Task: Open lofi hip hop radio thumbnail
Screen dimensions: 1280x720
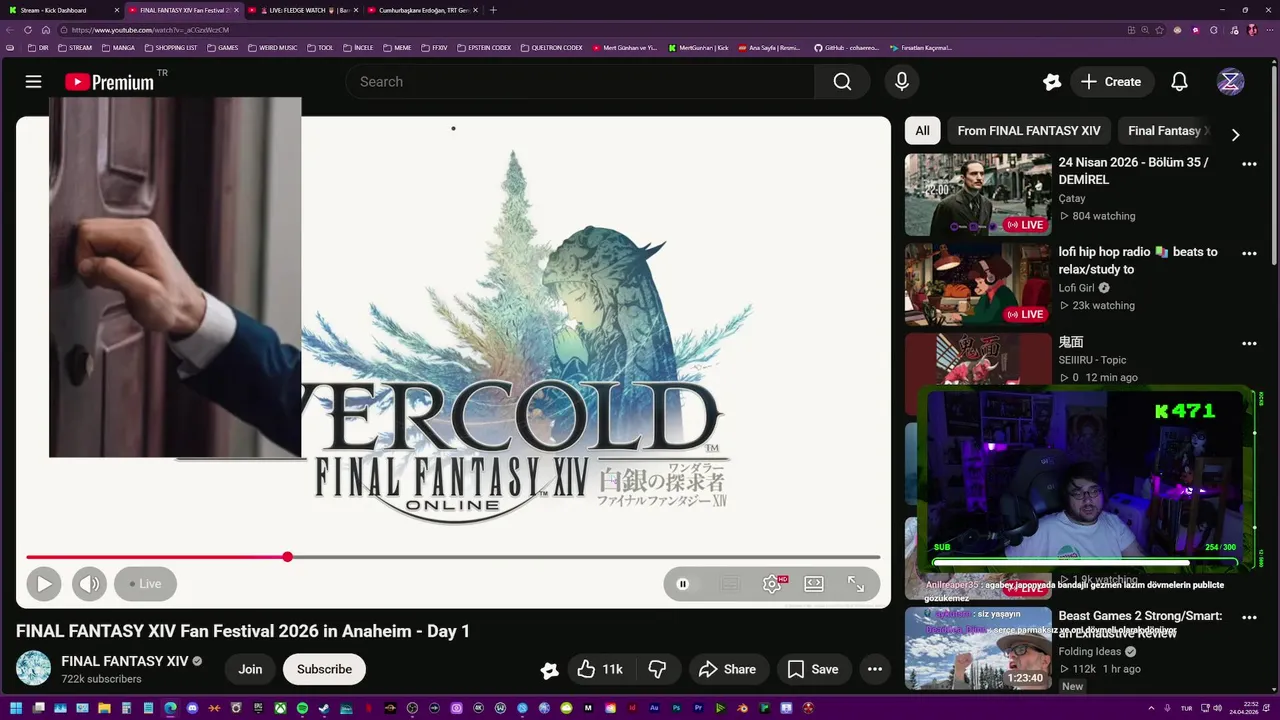Action: click(x=978, y=284)
